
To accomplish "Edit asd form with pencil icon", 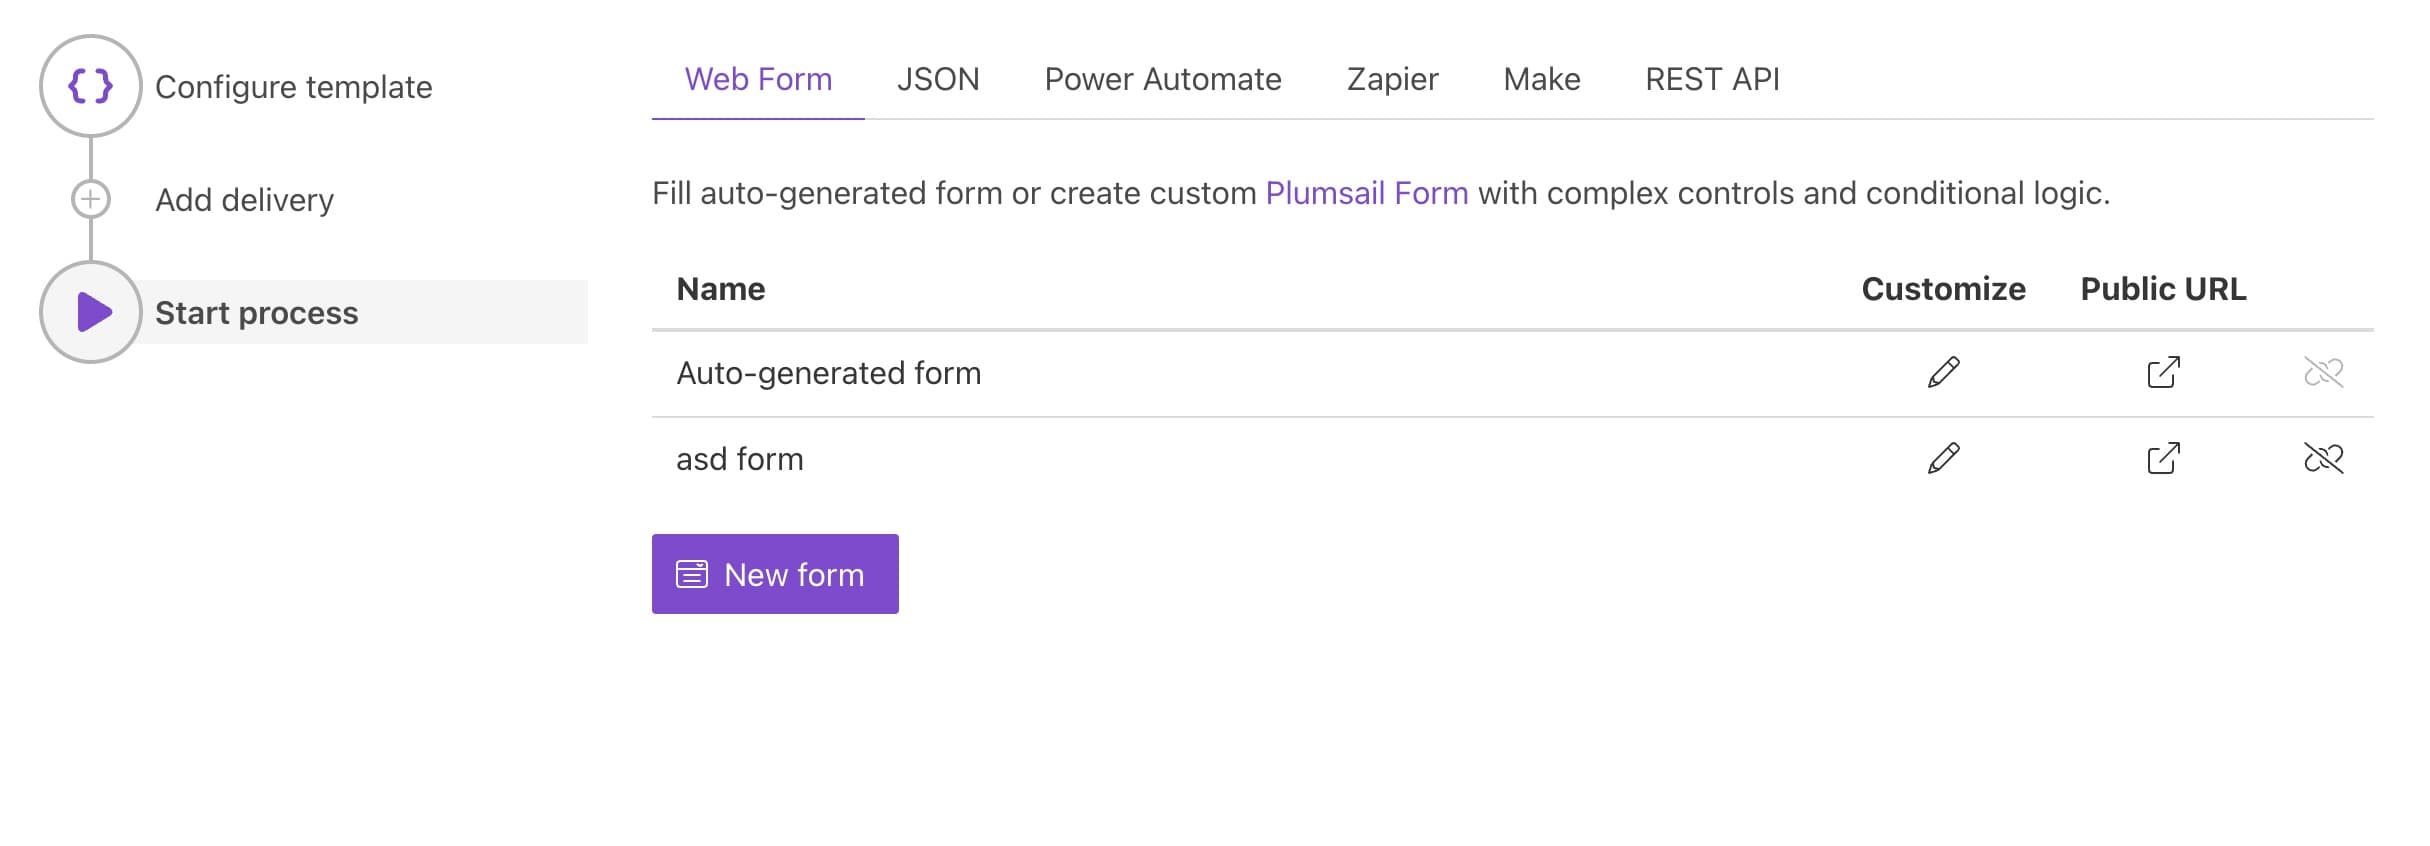I will click(x=1943, y=458).
